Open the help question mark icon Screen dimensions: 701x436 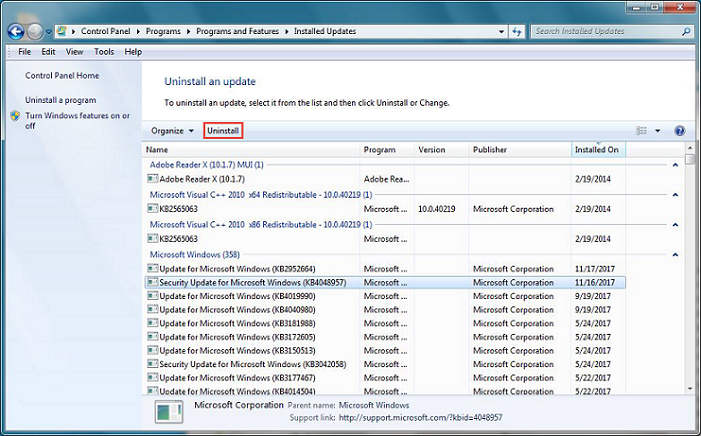680,131
